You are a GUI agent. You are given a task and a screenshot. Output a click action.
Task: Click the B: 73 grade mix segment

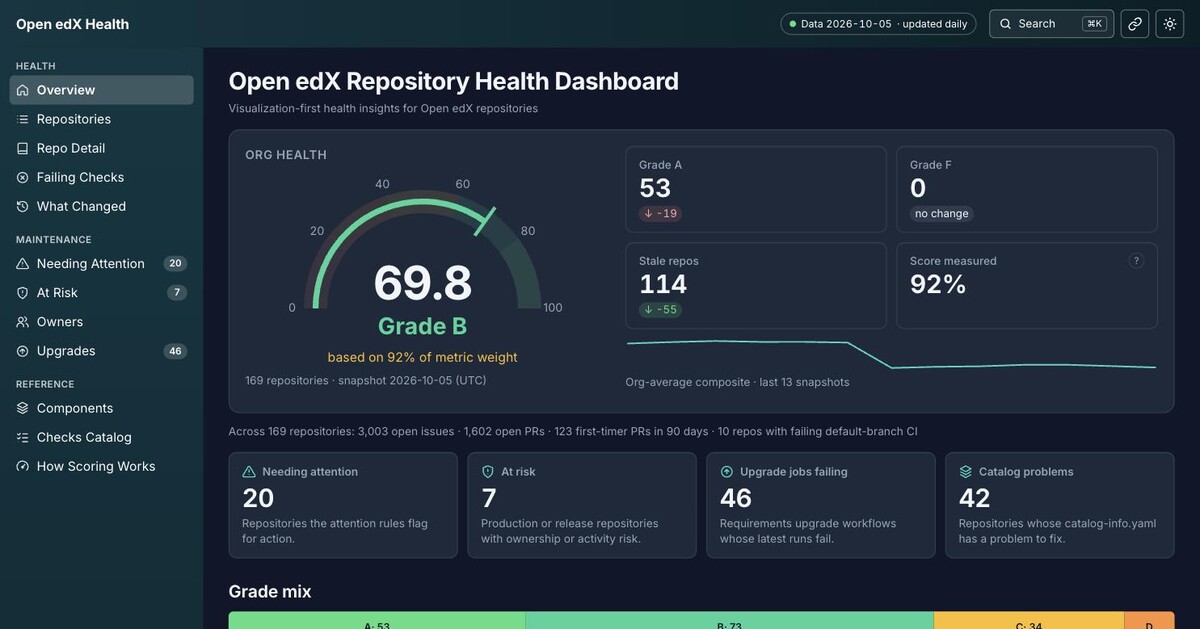[730, 621]
